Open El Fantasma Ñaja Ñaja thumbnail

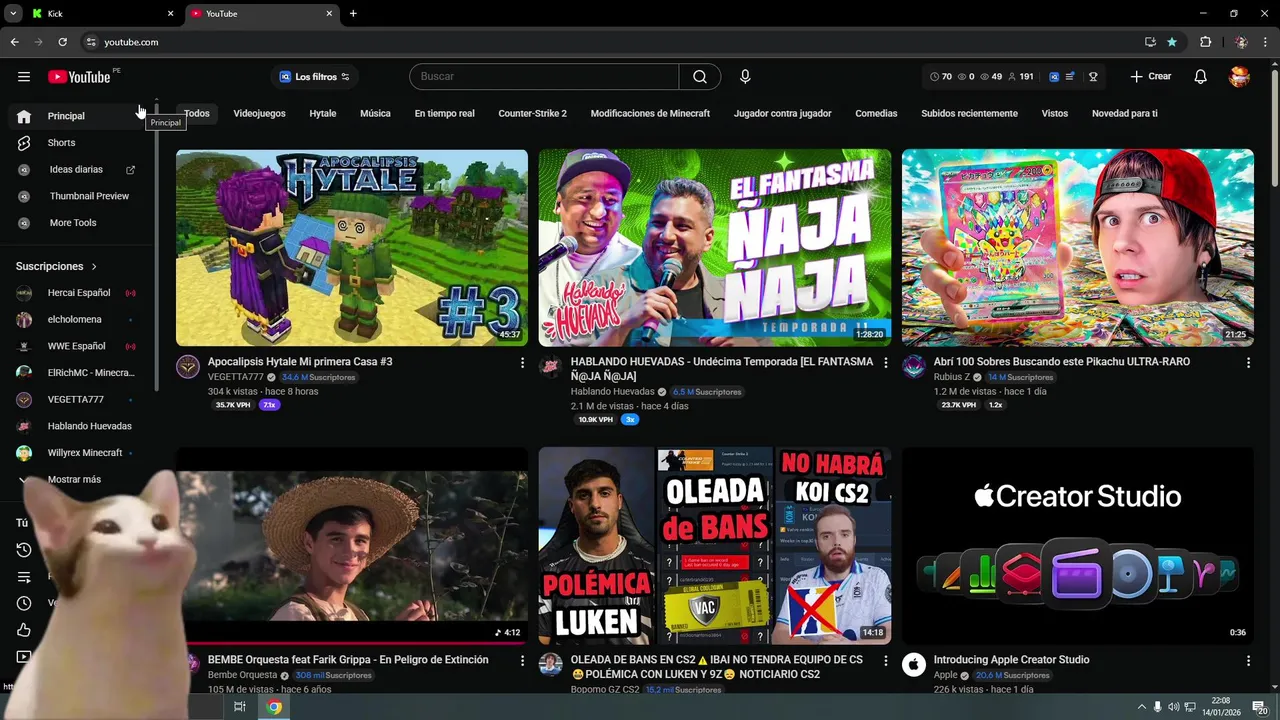715,248
